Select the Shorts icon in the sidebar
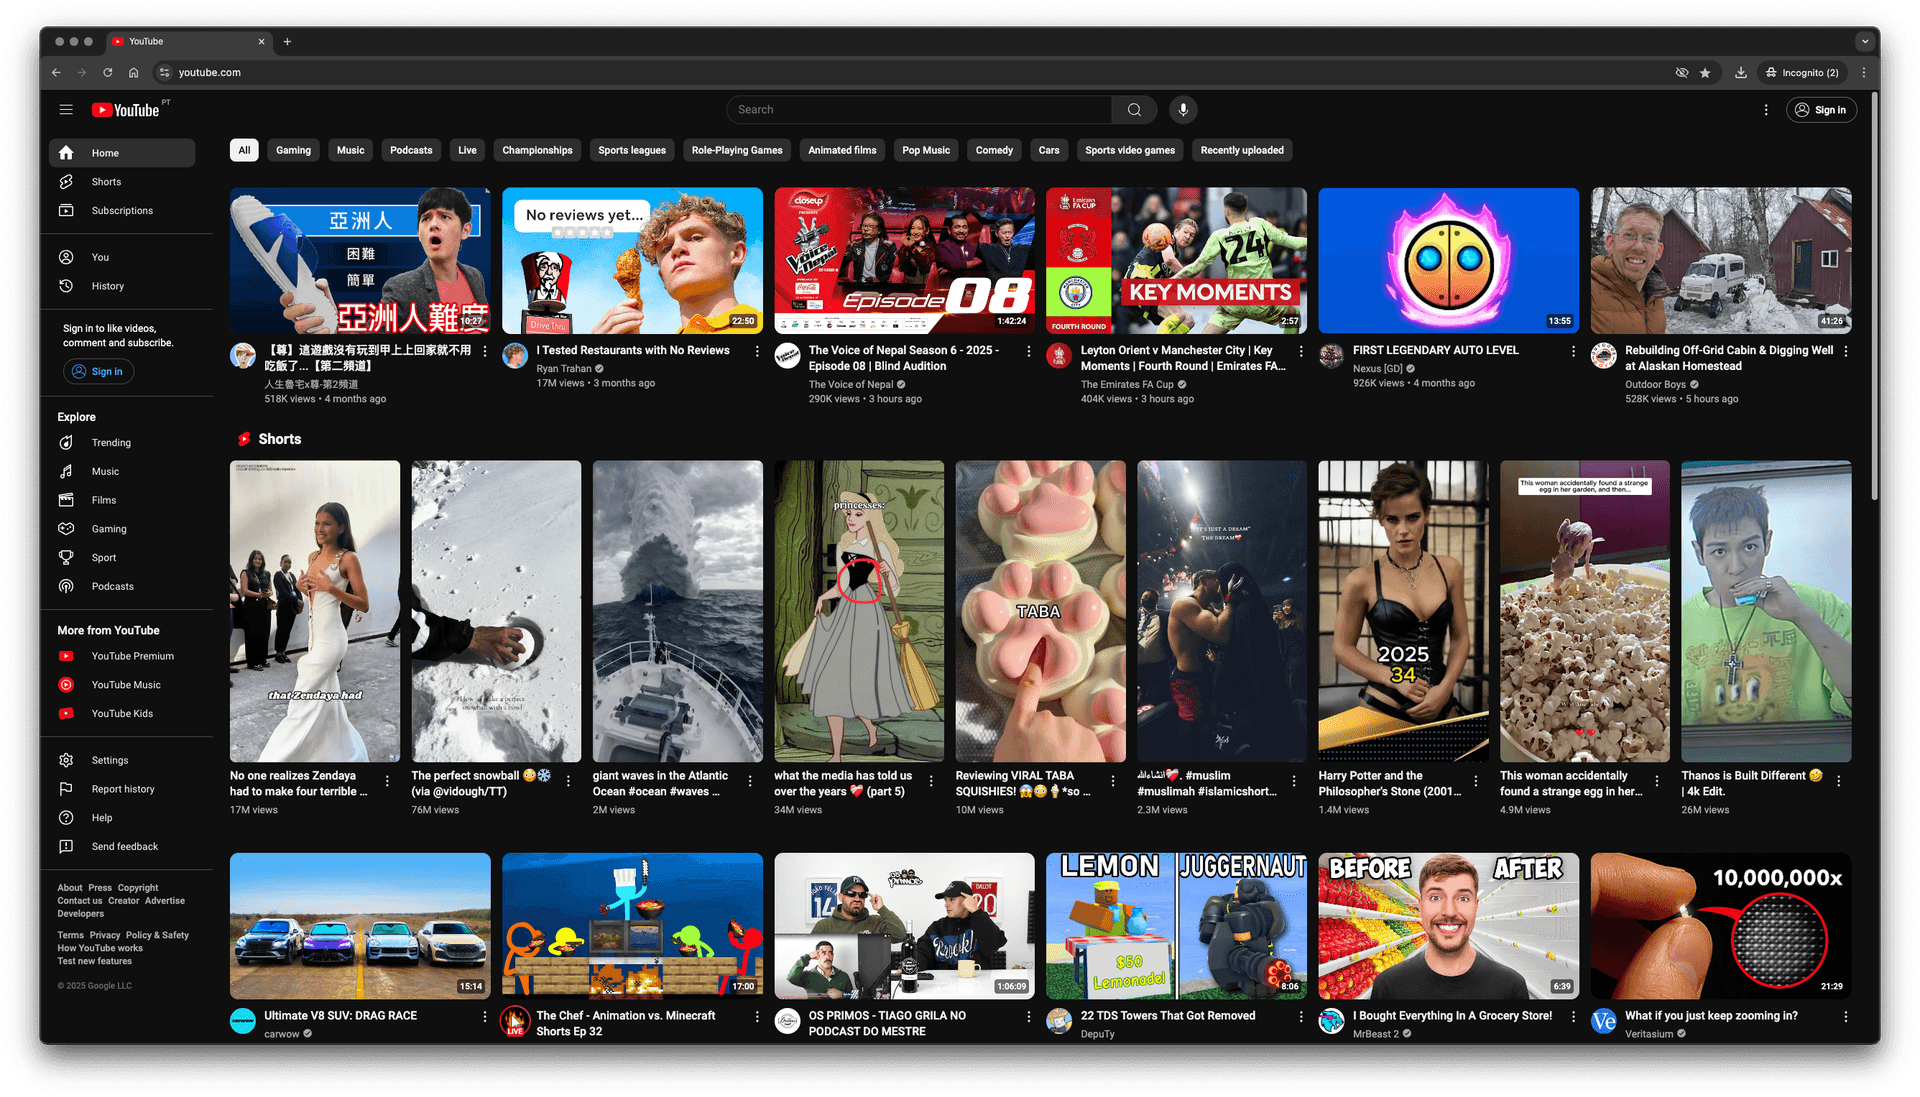The image size is (1920, 1097). click(66, 181)
